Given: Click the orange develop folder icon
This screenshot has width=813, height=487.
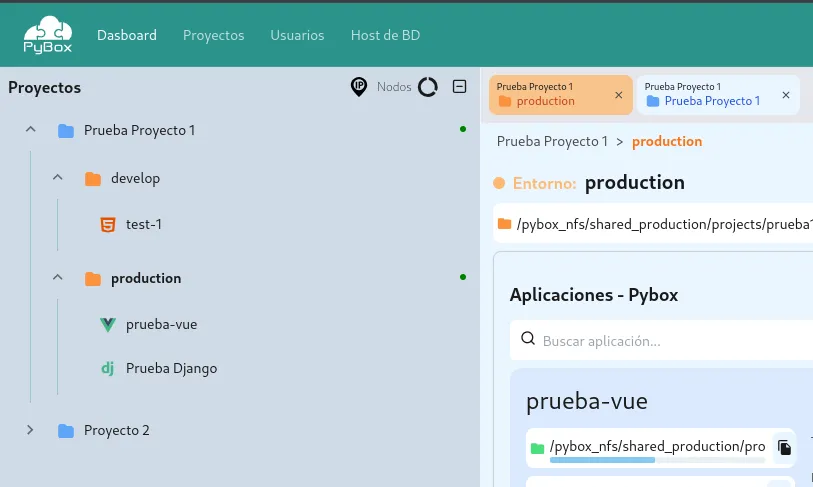Looking at the screenshot, I should pos(93,179).
